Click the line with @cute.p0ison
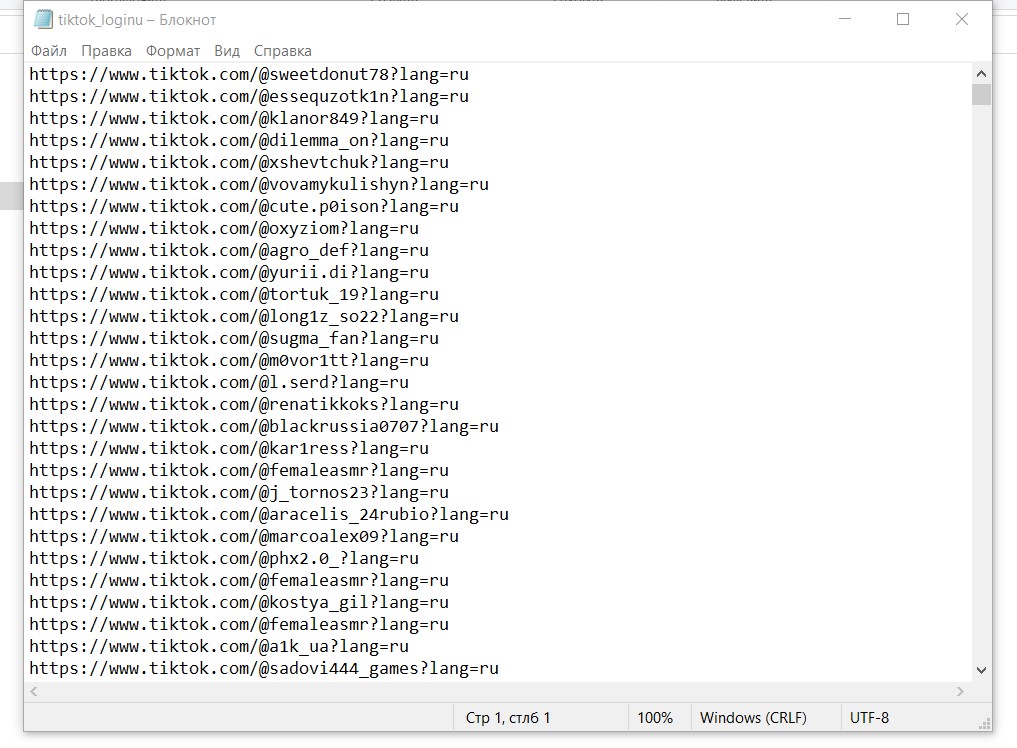1017x748 pixels. [244, 206]
